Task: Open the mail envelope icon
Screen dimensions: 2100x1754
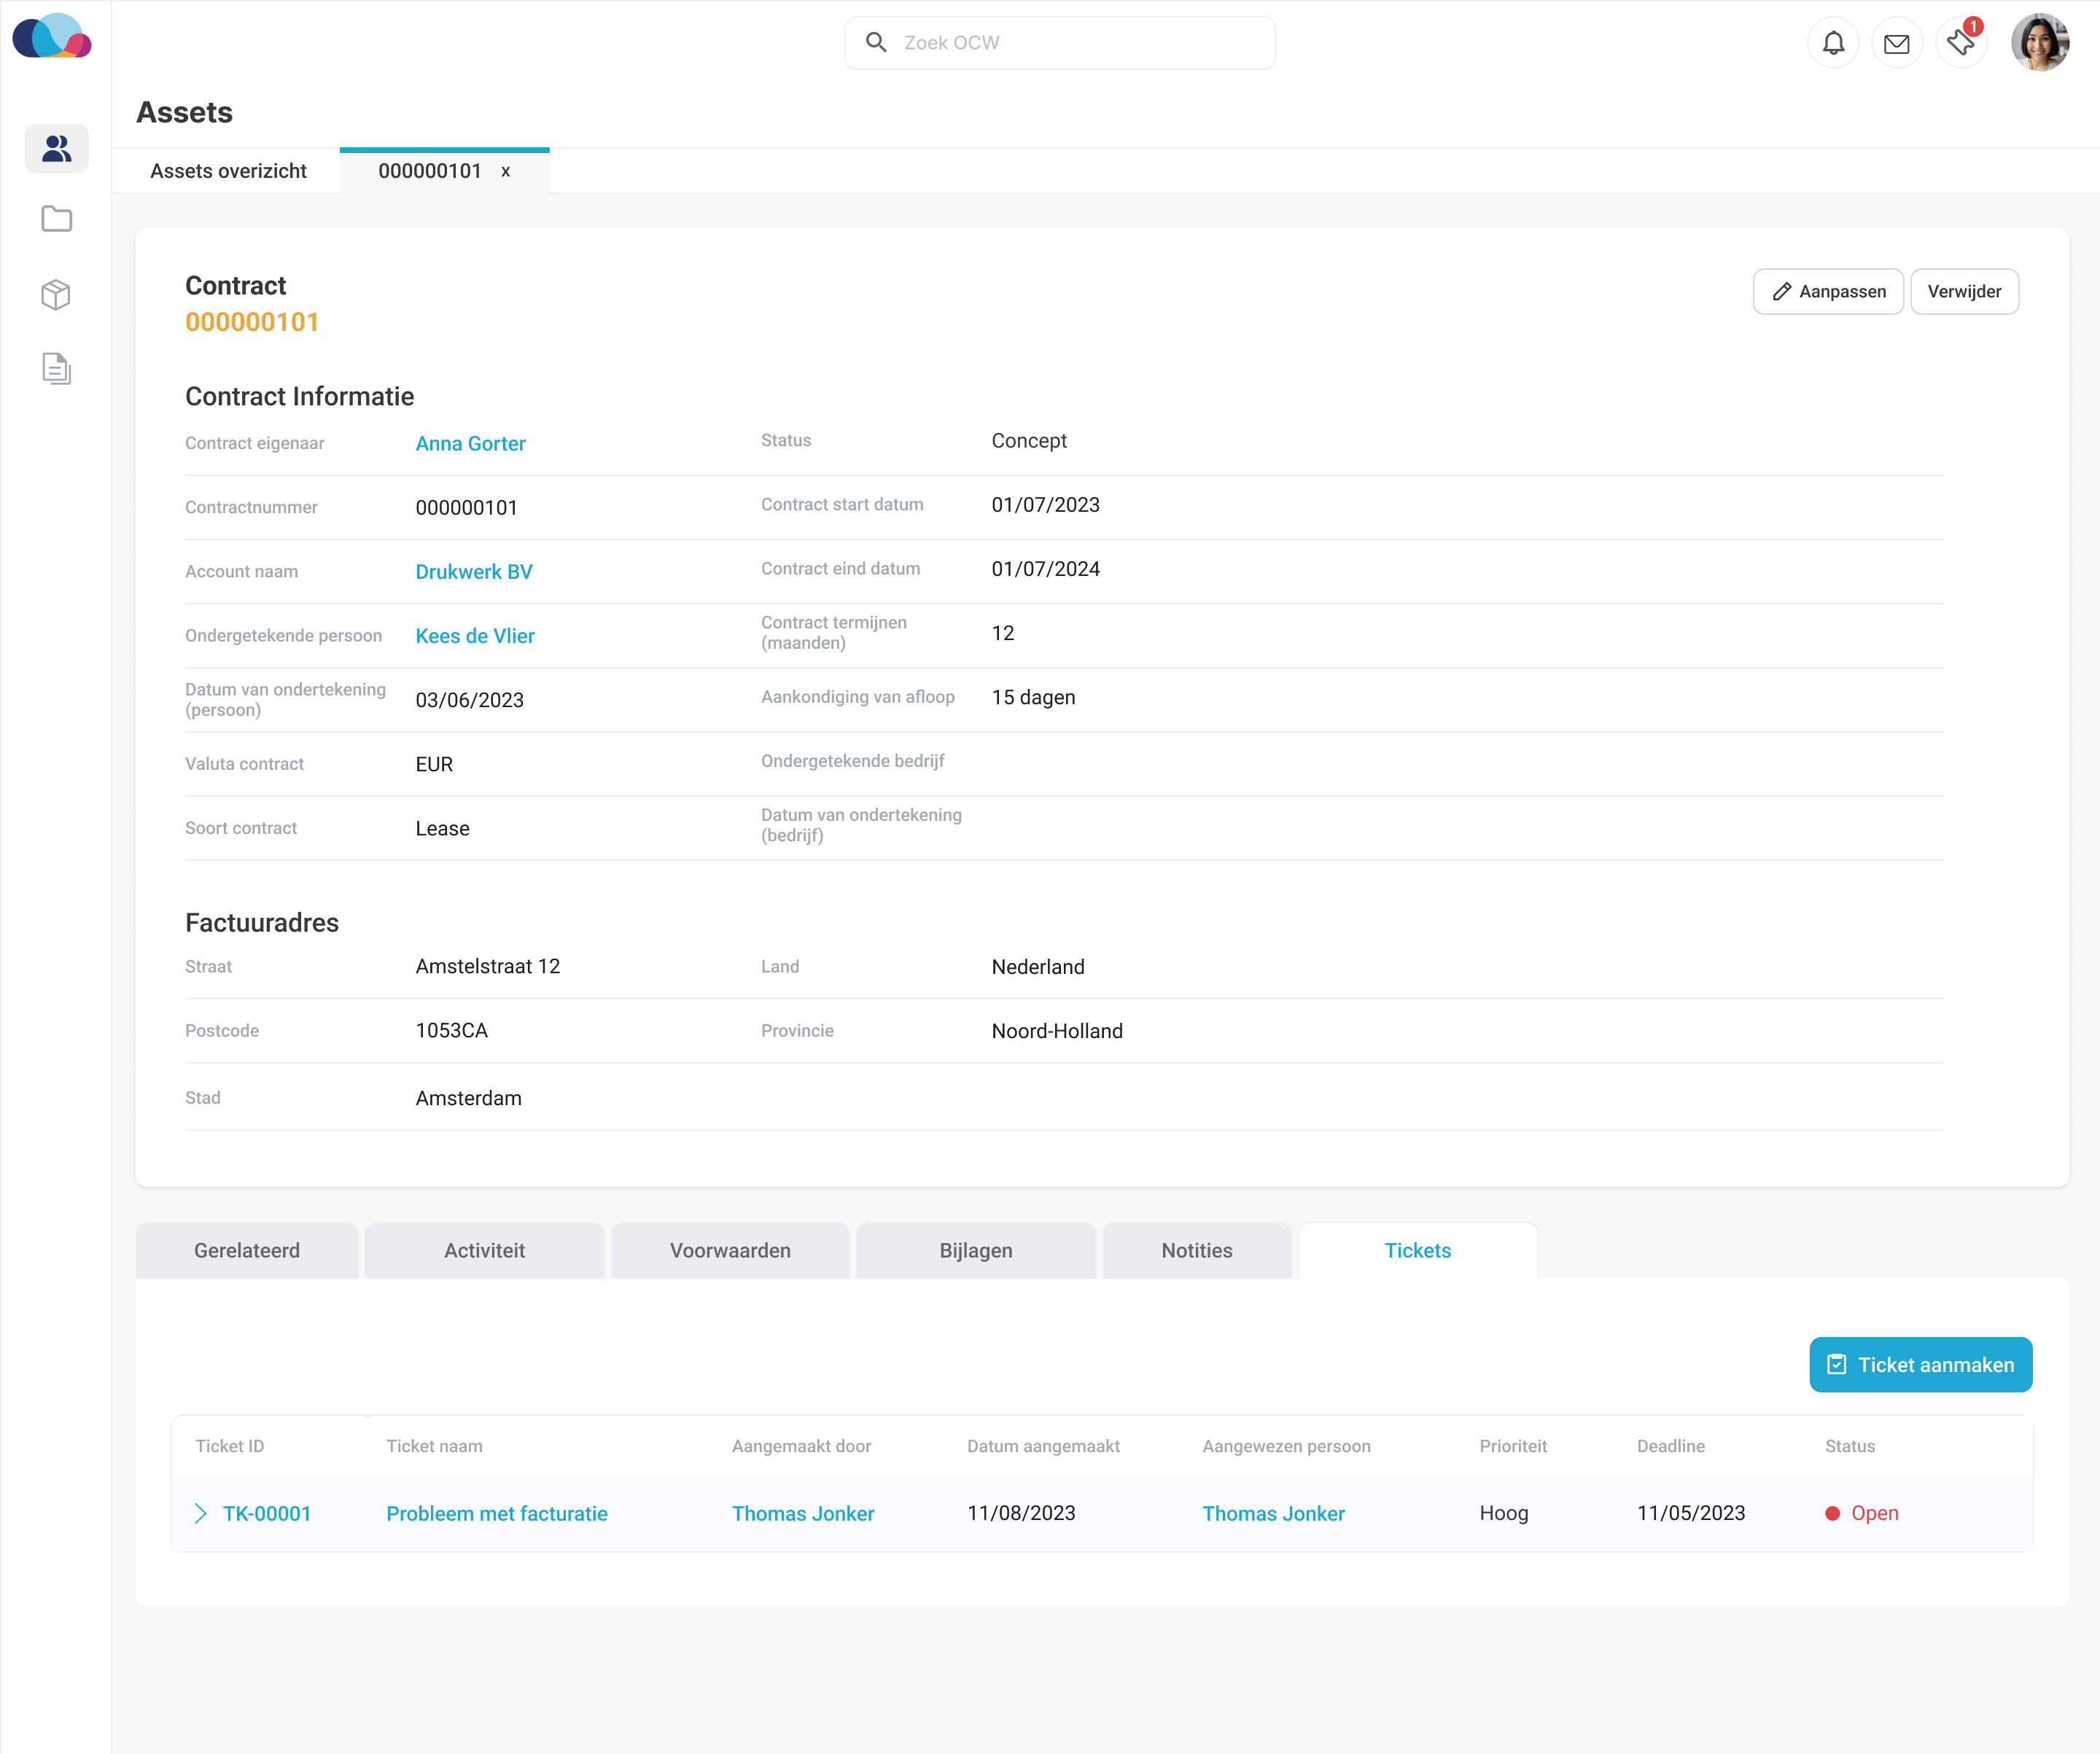Action: (1896, 43)
